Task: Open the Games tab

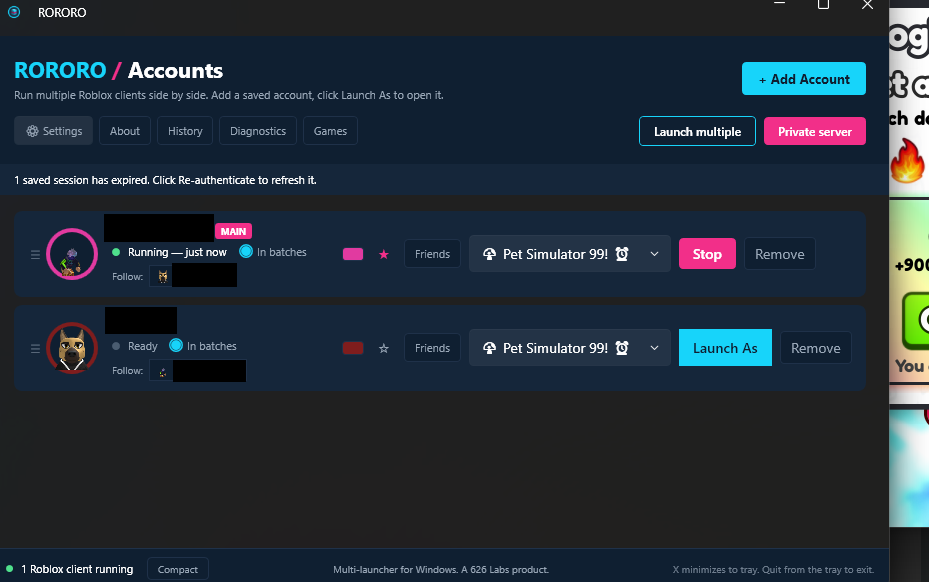Action: (x=330, y=131)
